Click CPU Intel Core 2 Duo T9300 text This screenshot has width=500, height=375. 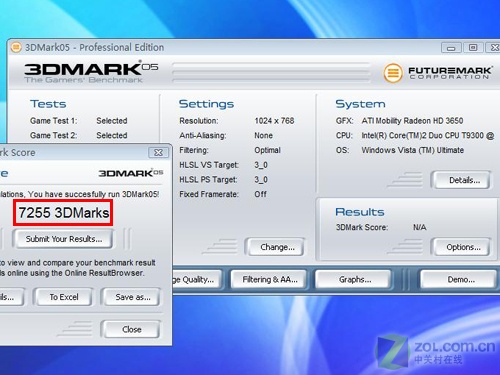click(x=428, y=135)
